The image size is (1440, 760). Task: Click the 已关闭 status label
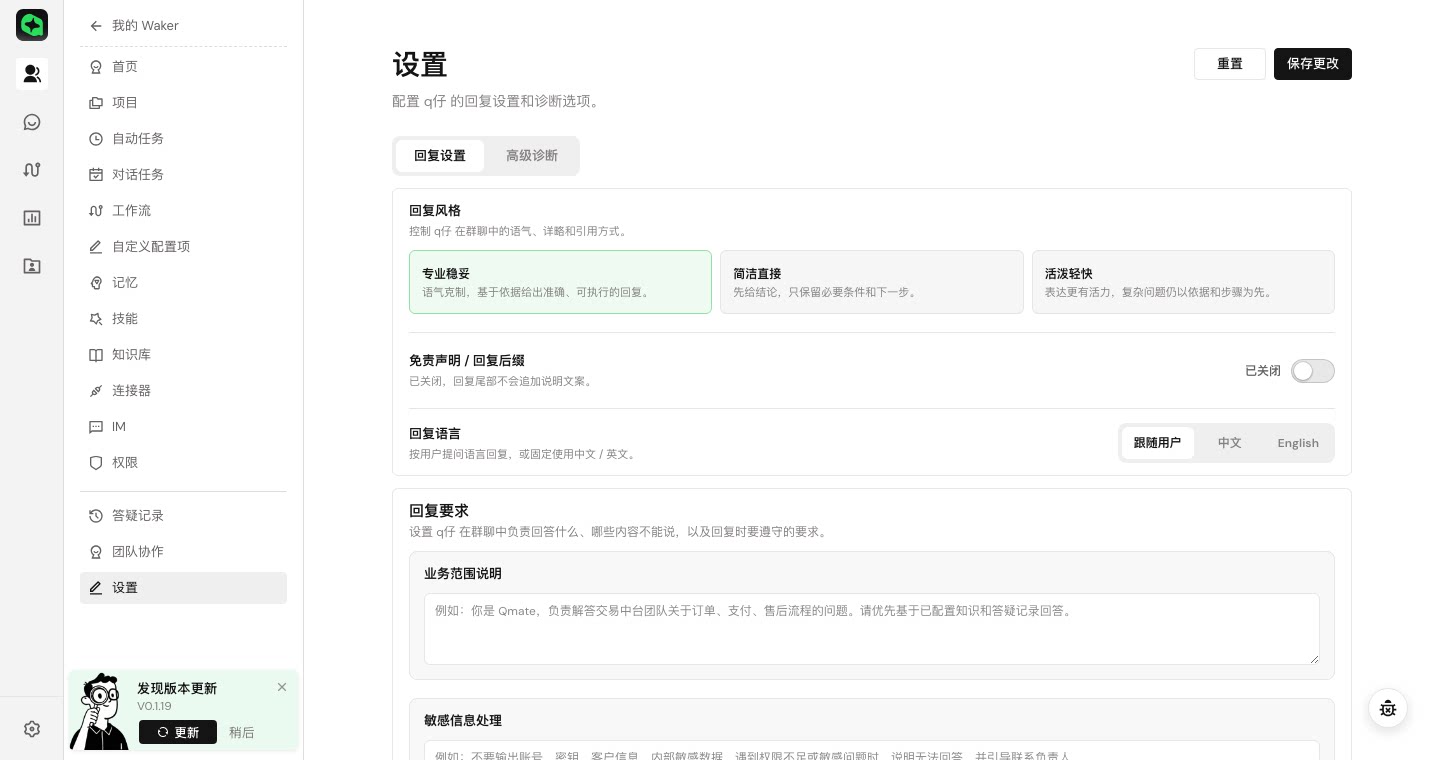click(1263, 371)
